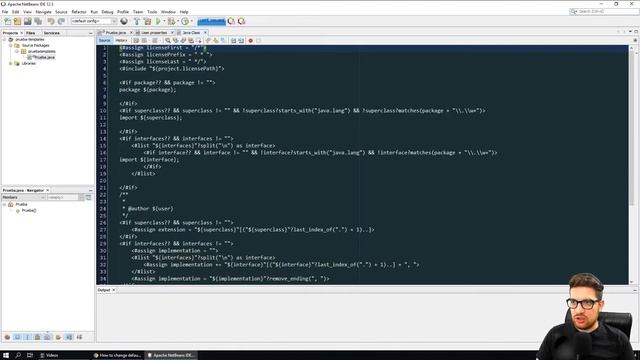This screenshot has height=360, width=640.
Task: Click the Source view button
Action: click(x=104, y=40)
